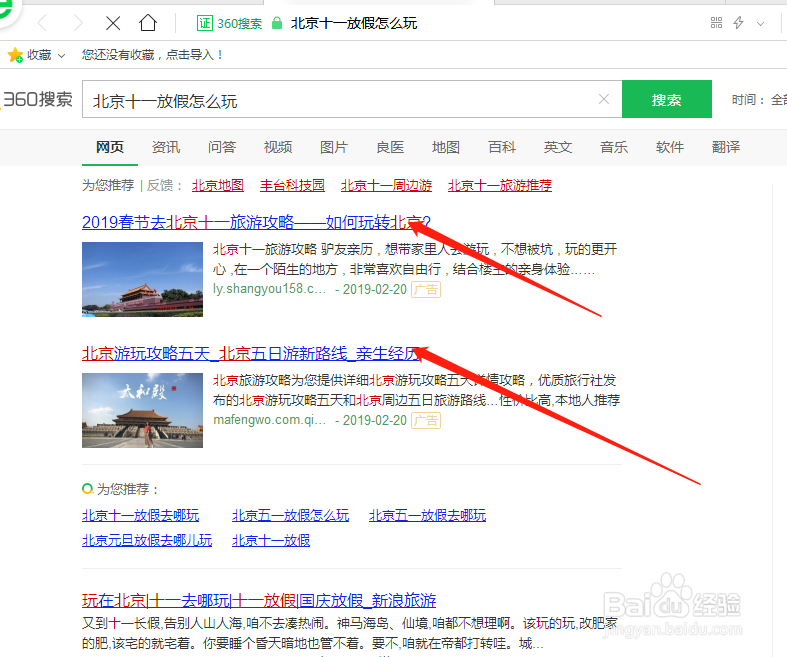
Task: Click the green 搜索 button
Action: coord(667,99)
